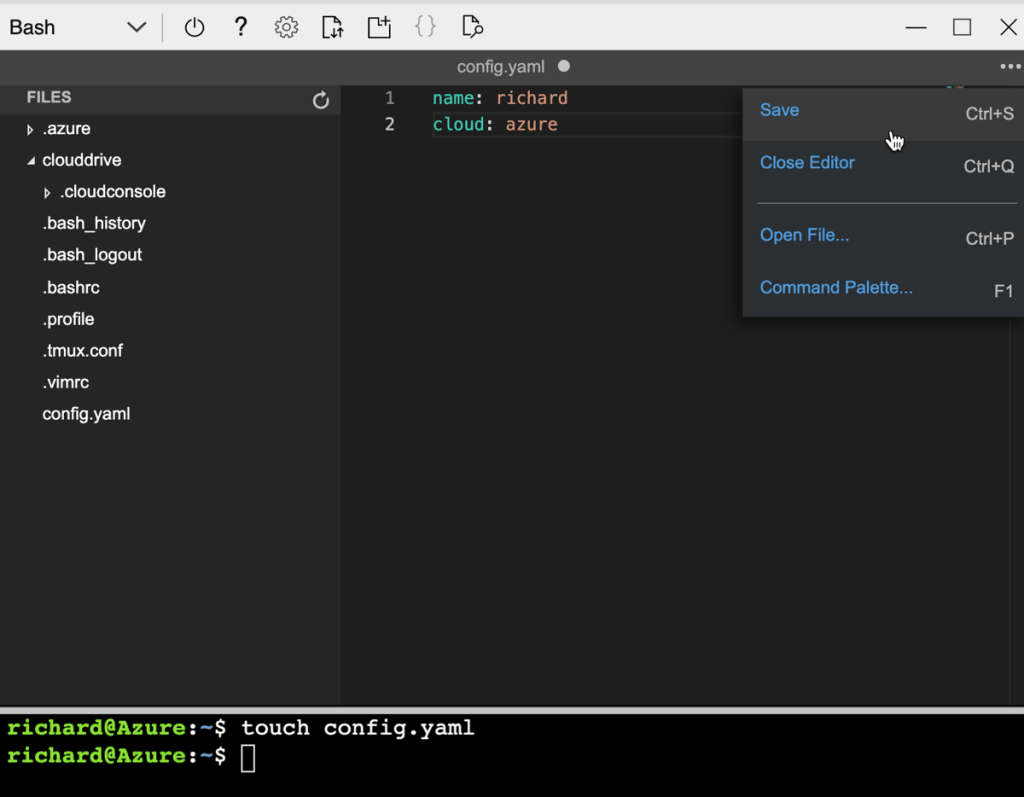Click the web preview icon
The image size is (1024, 797).
tap(473, 28)
